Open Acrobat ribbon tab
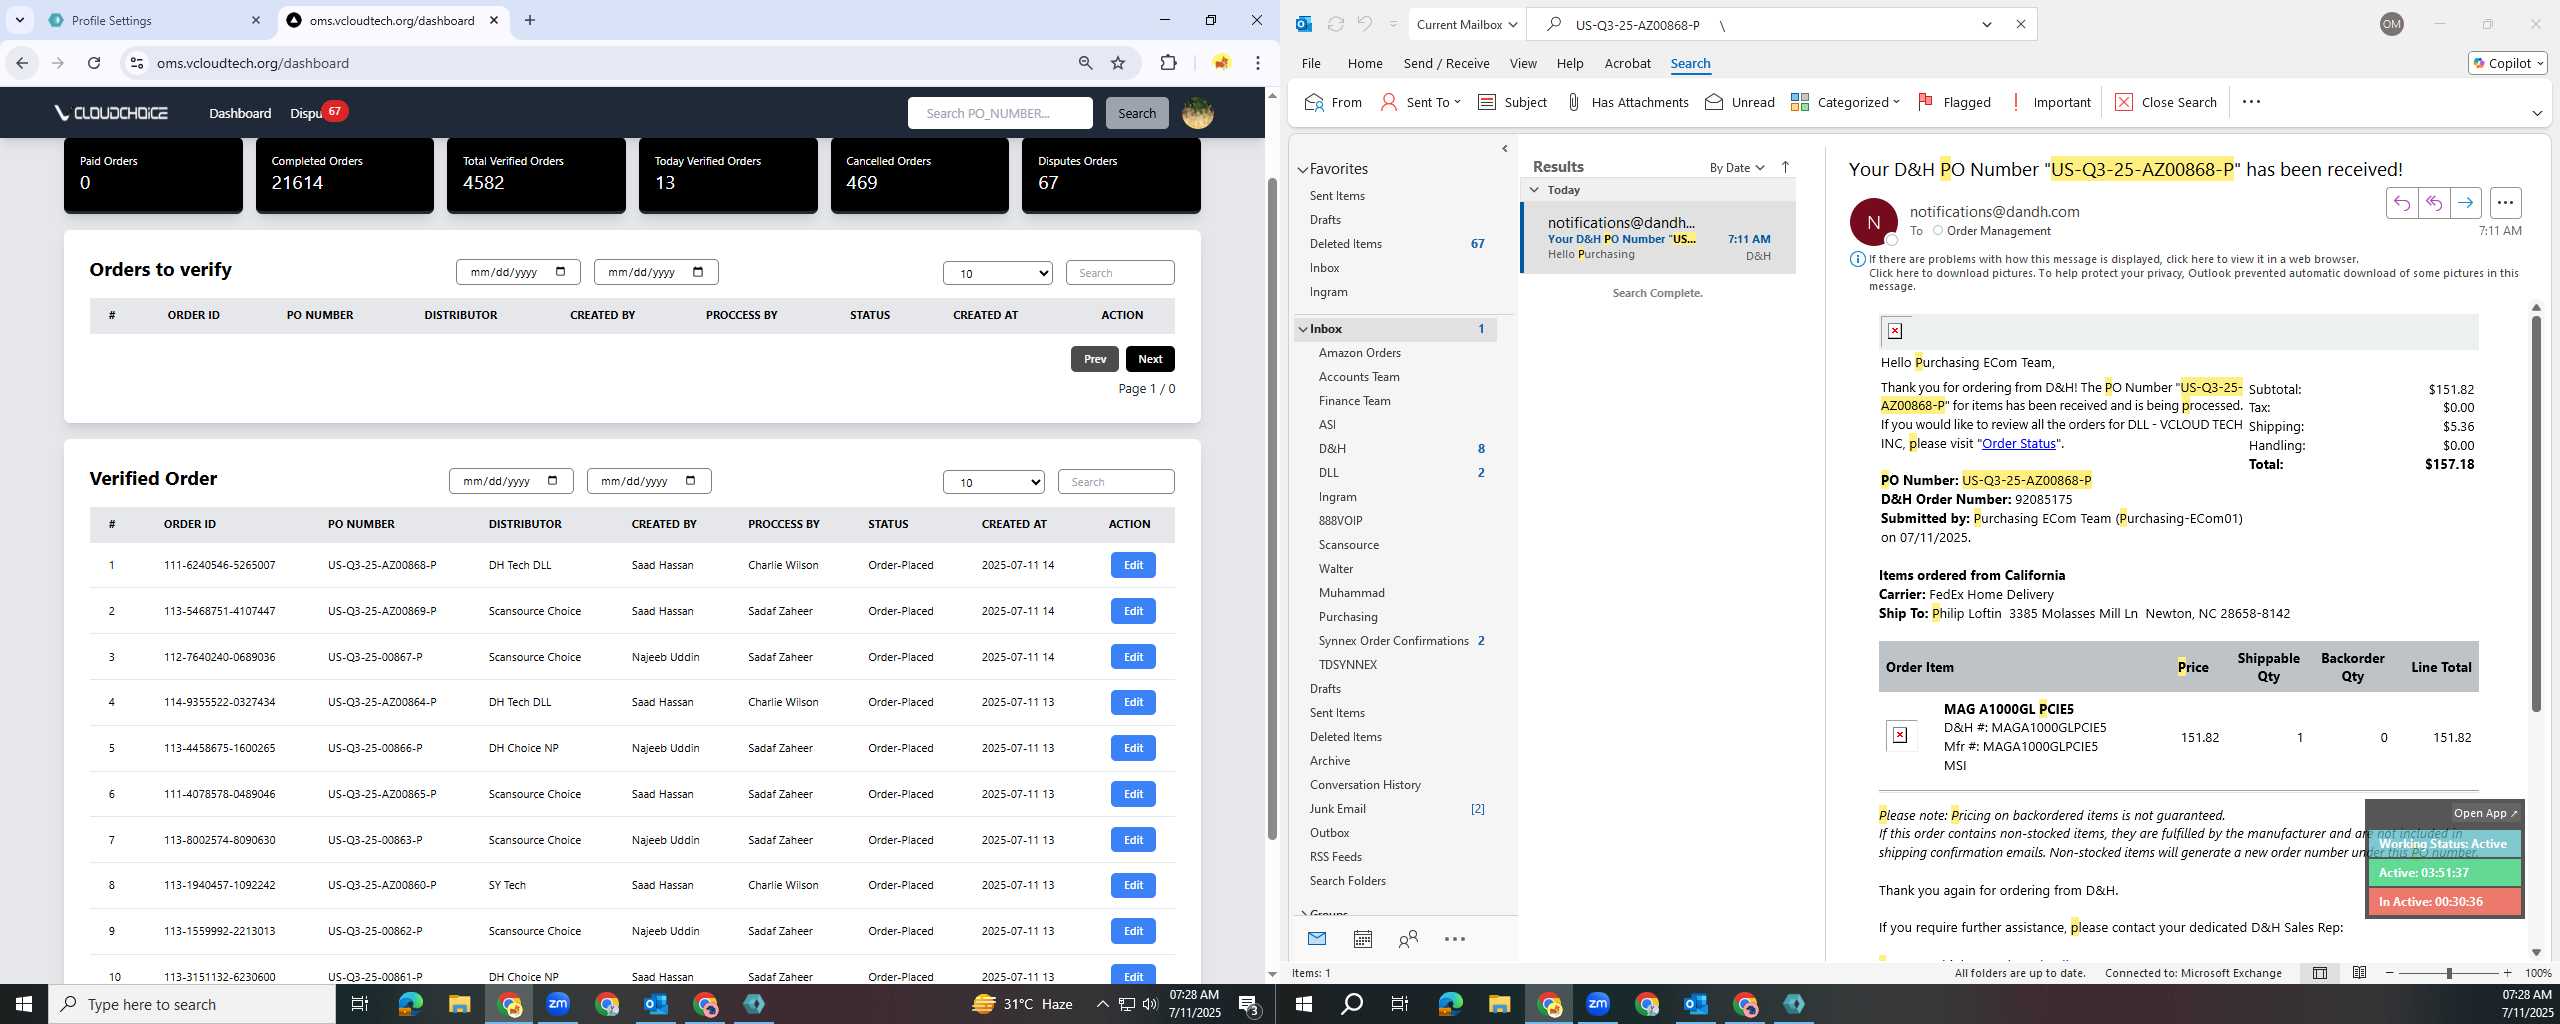Screen dimensions: 2560x1024 1627,63
